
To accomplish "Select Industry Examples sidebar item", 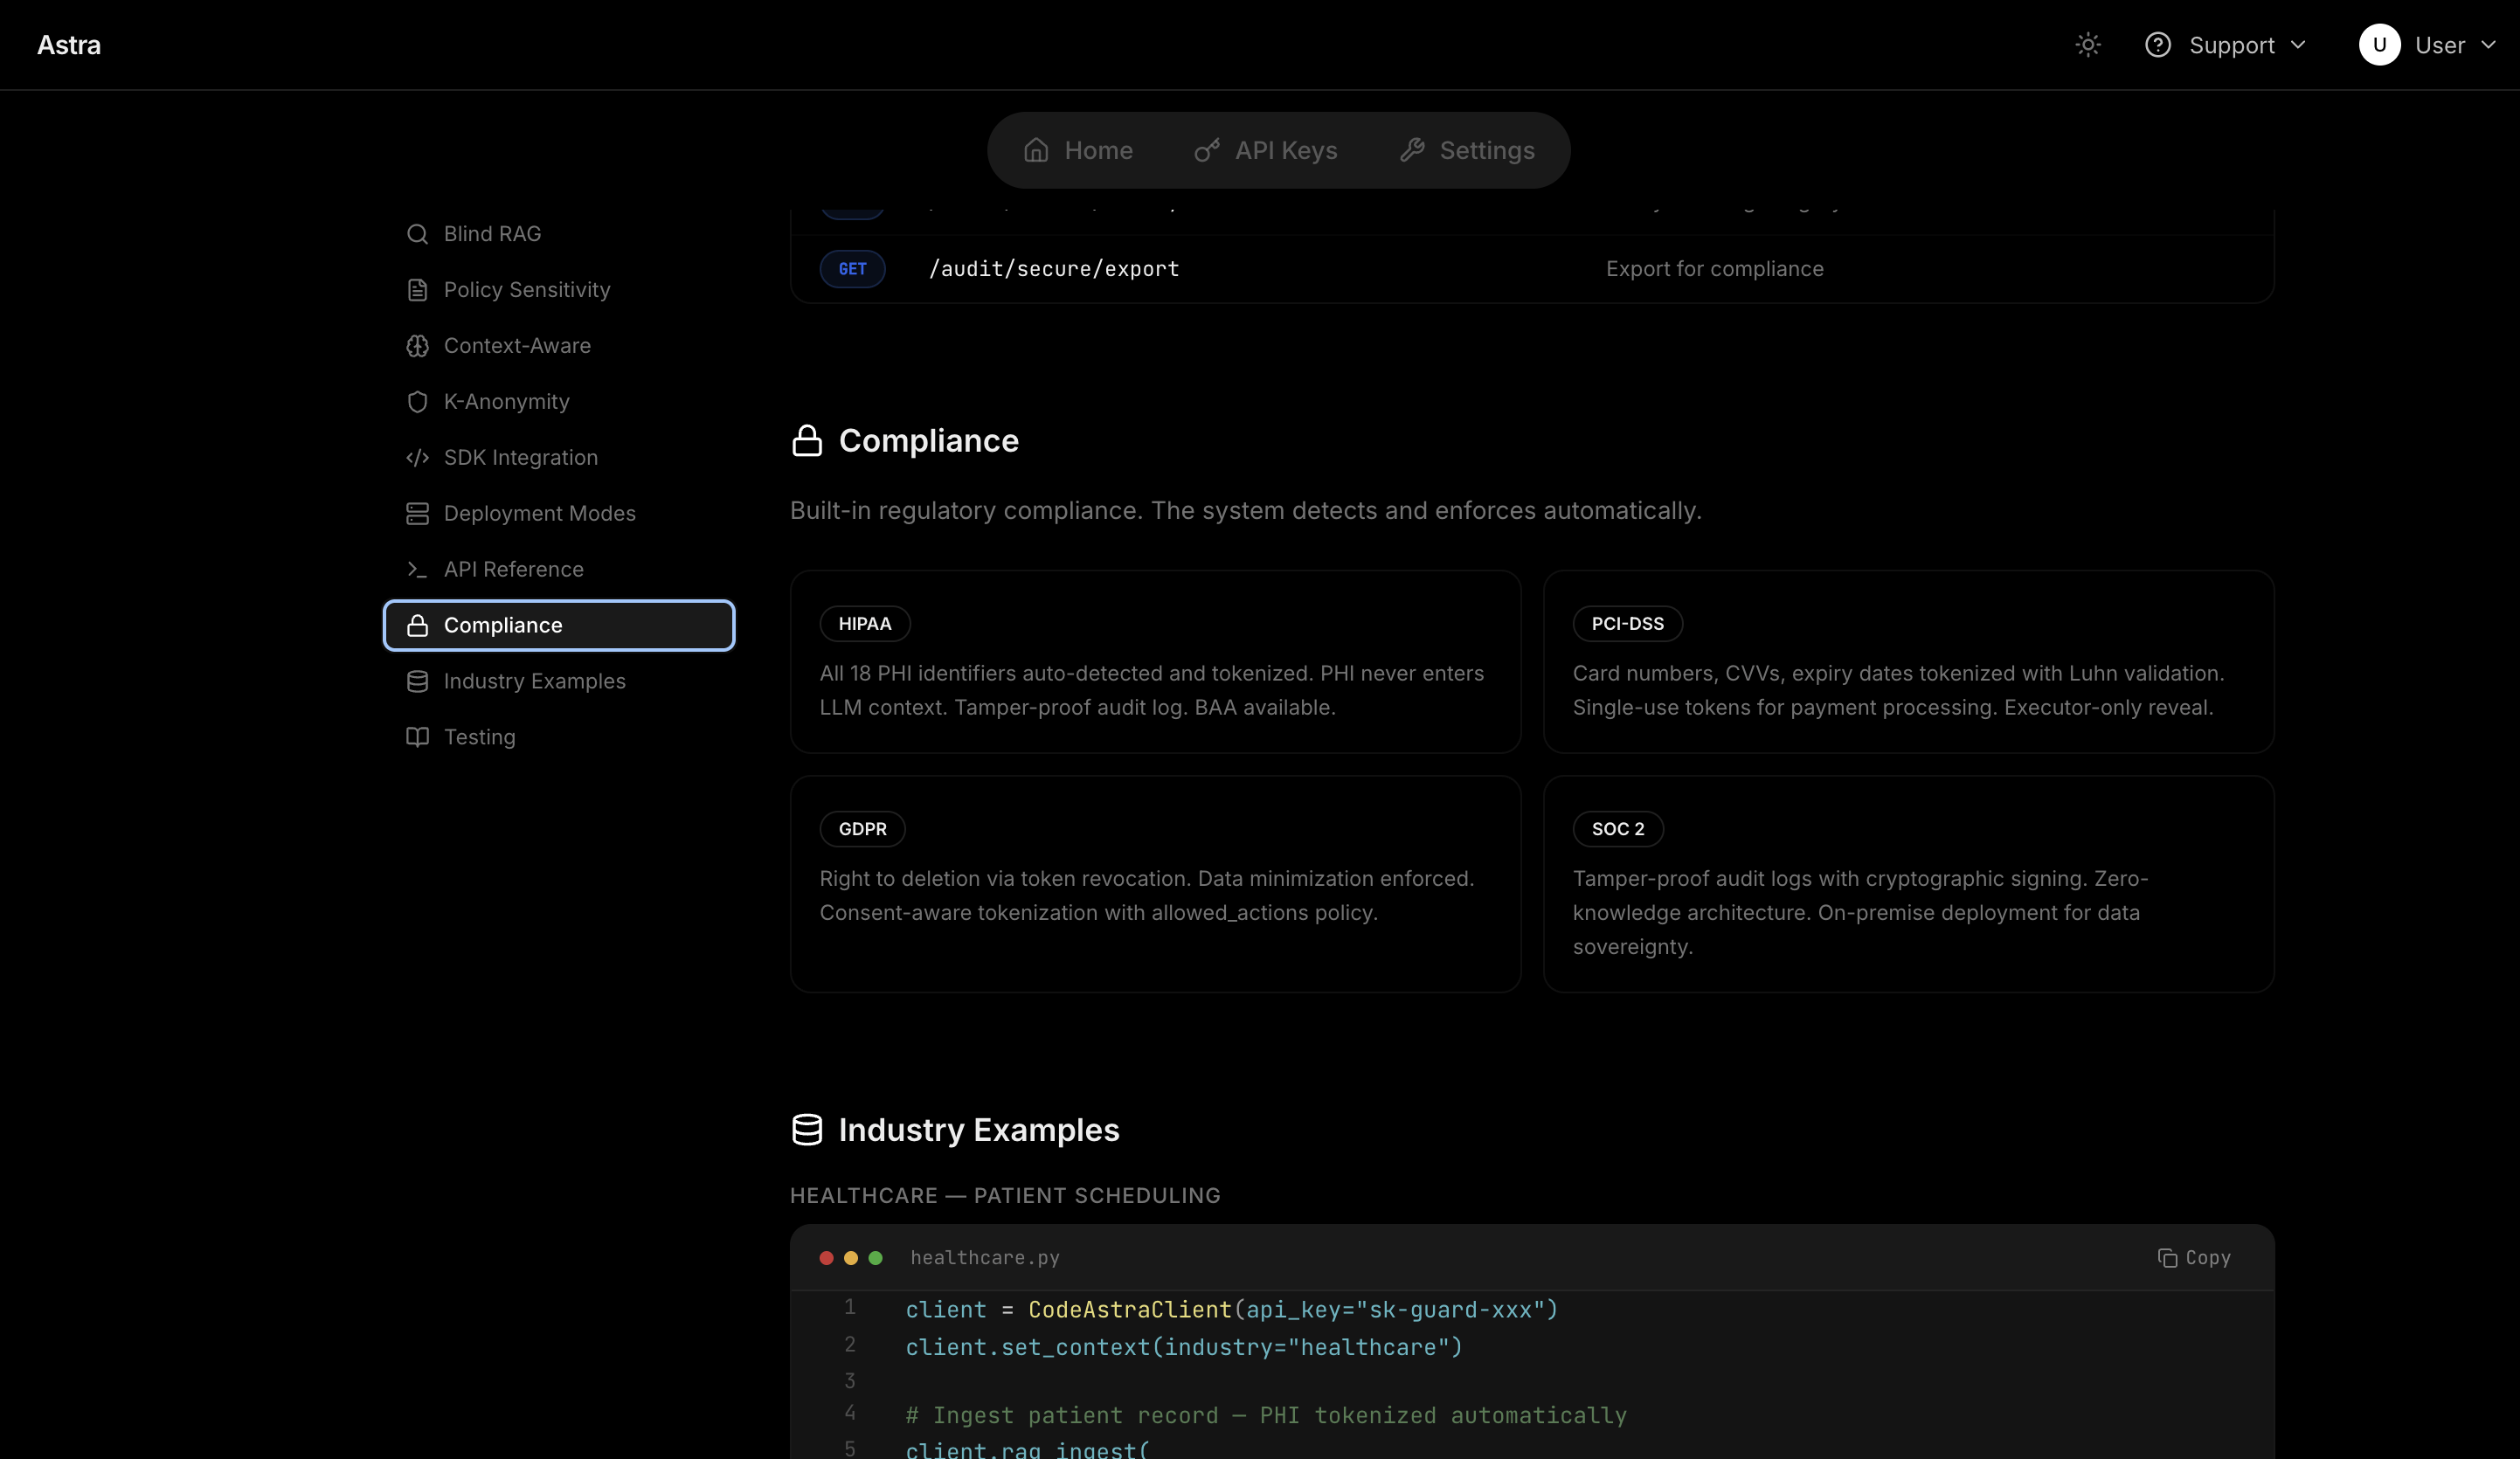I will (x=534, y=682).
